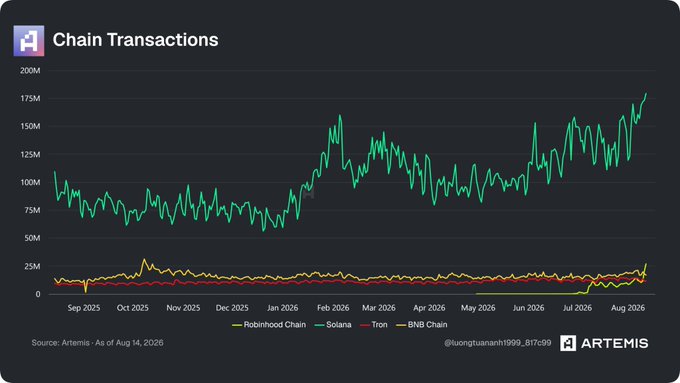Click the 'Jan 2026' x-axis label
This screenshot has width=680, height=383.
[x=282, y=308]
